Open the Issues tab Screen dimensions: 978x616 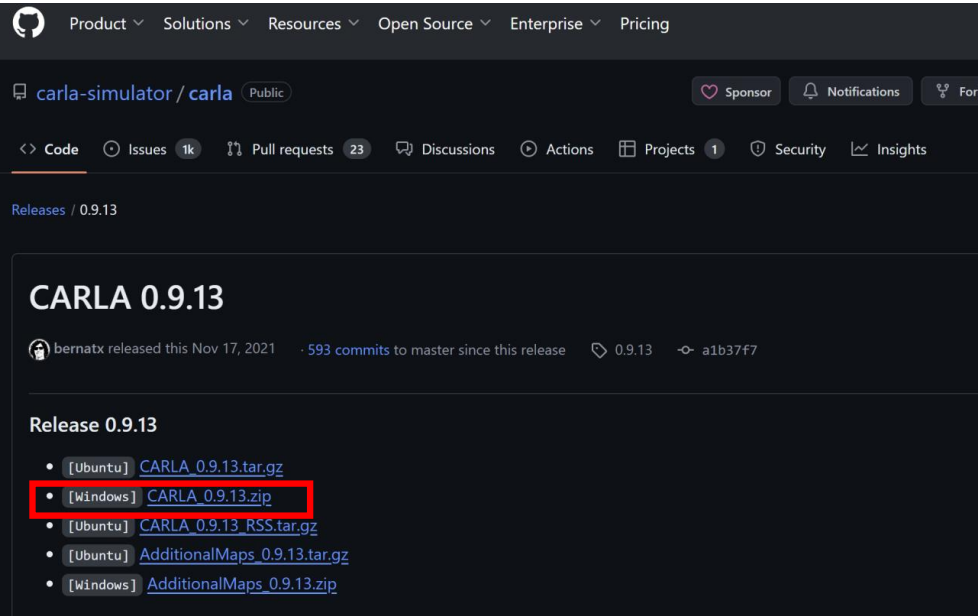[152, 149]
